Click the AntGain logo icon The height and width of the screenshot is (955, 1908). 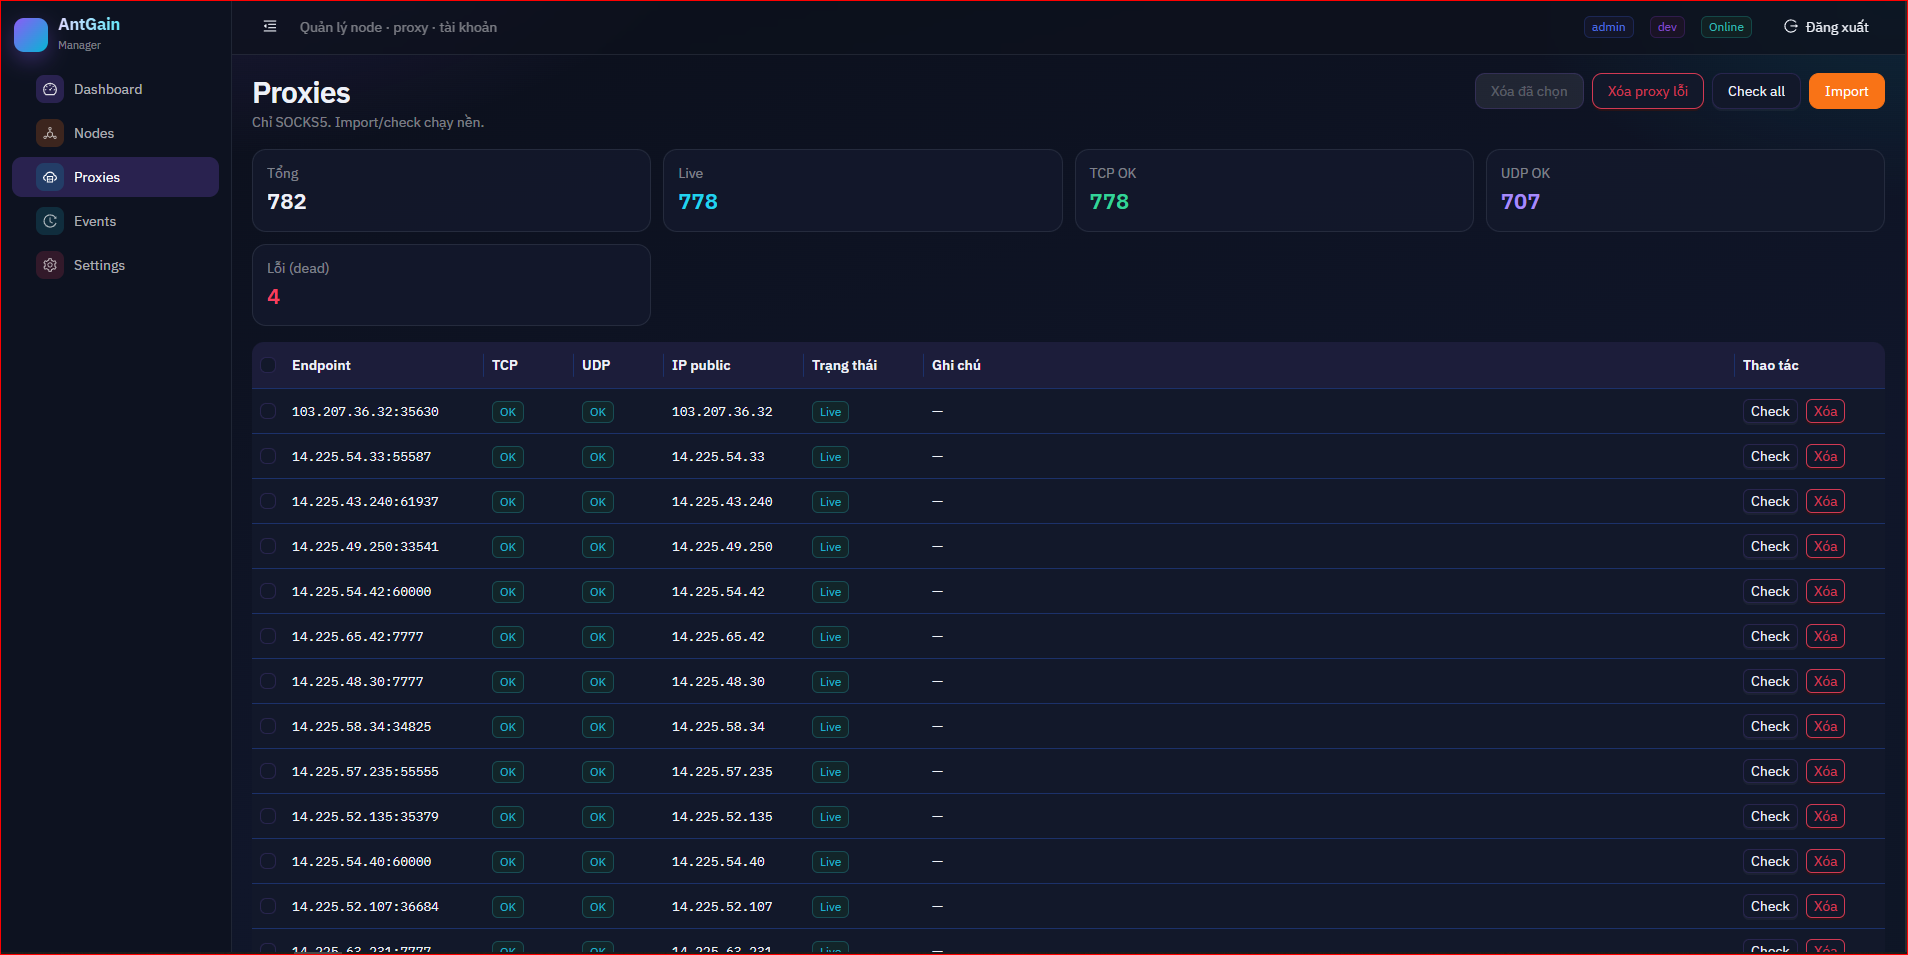tap(31, 35)
